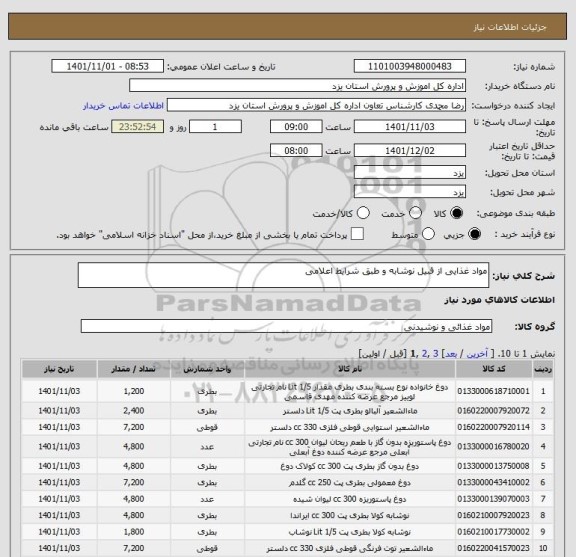576x557 pixels.
Task: Click the price validity time 08:00 field
Action: pos(296,151)
